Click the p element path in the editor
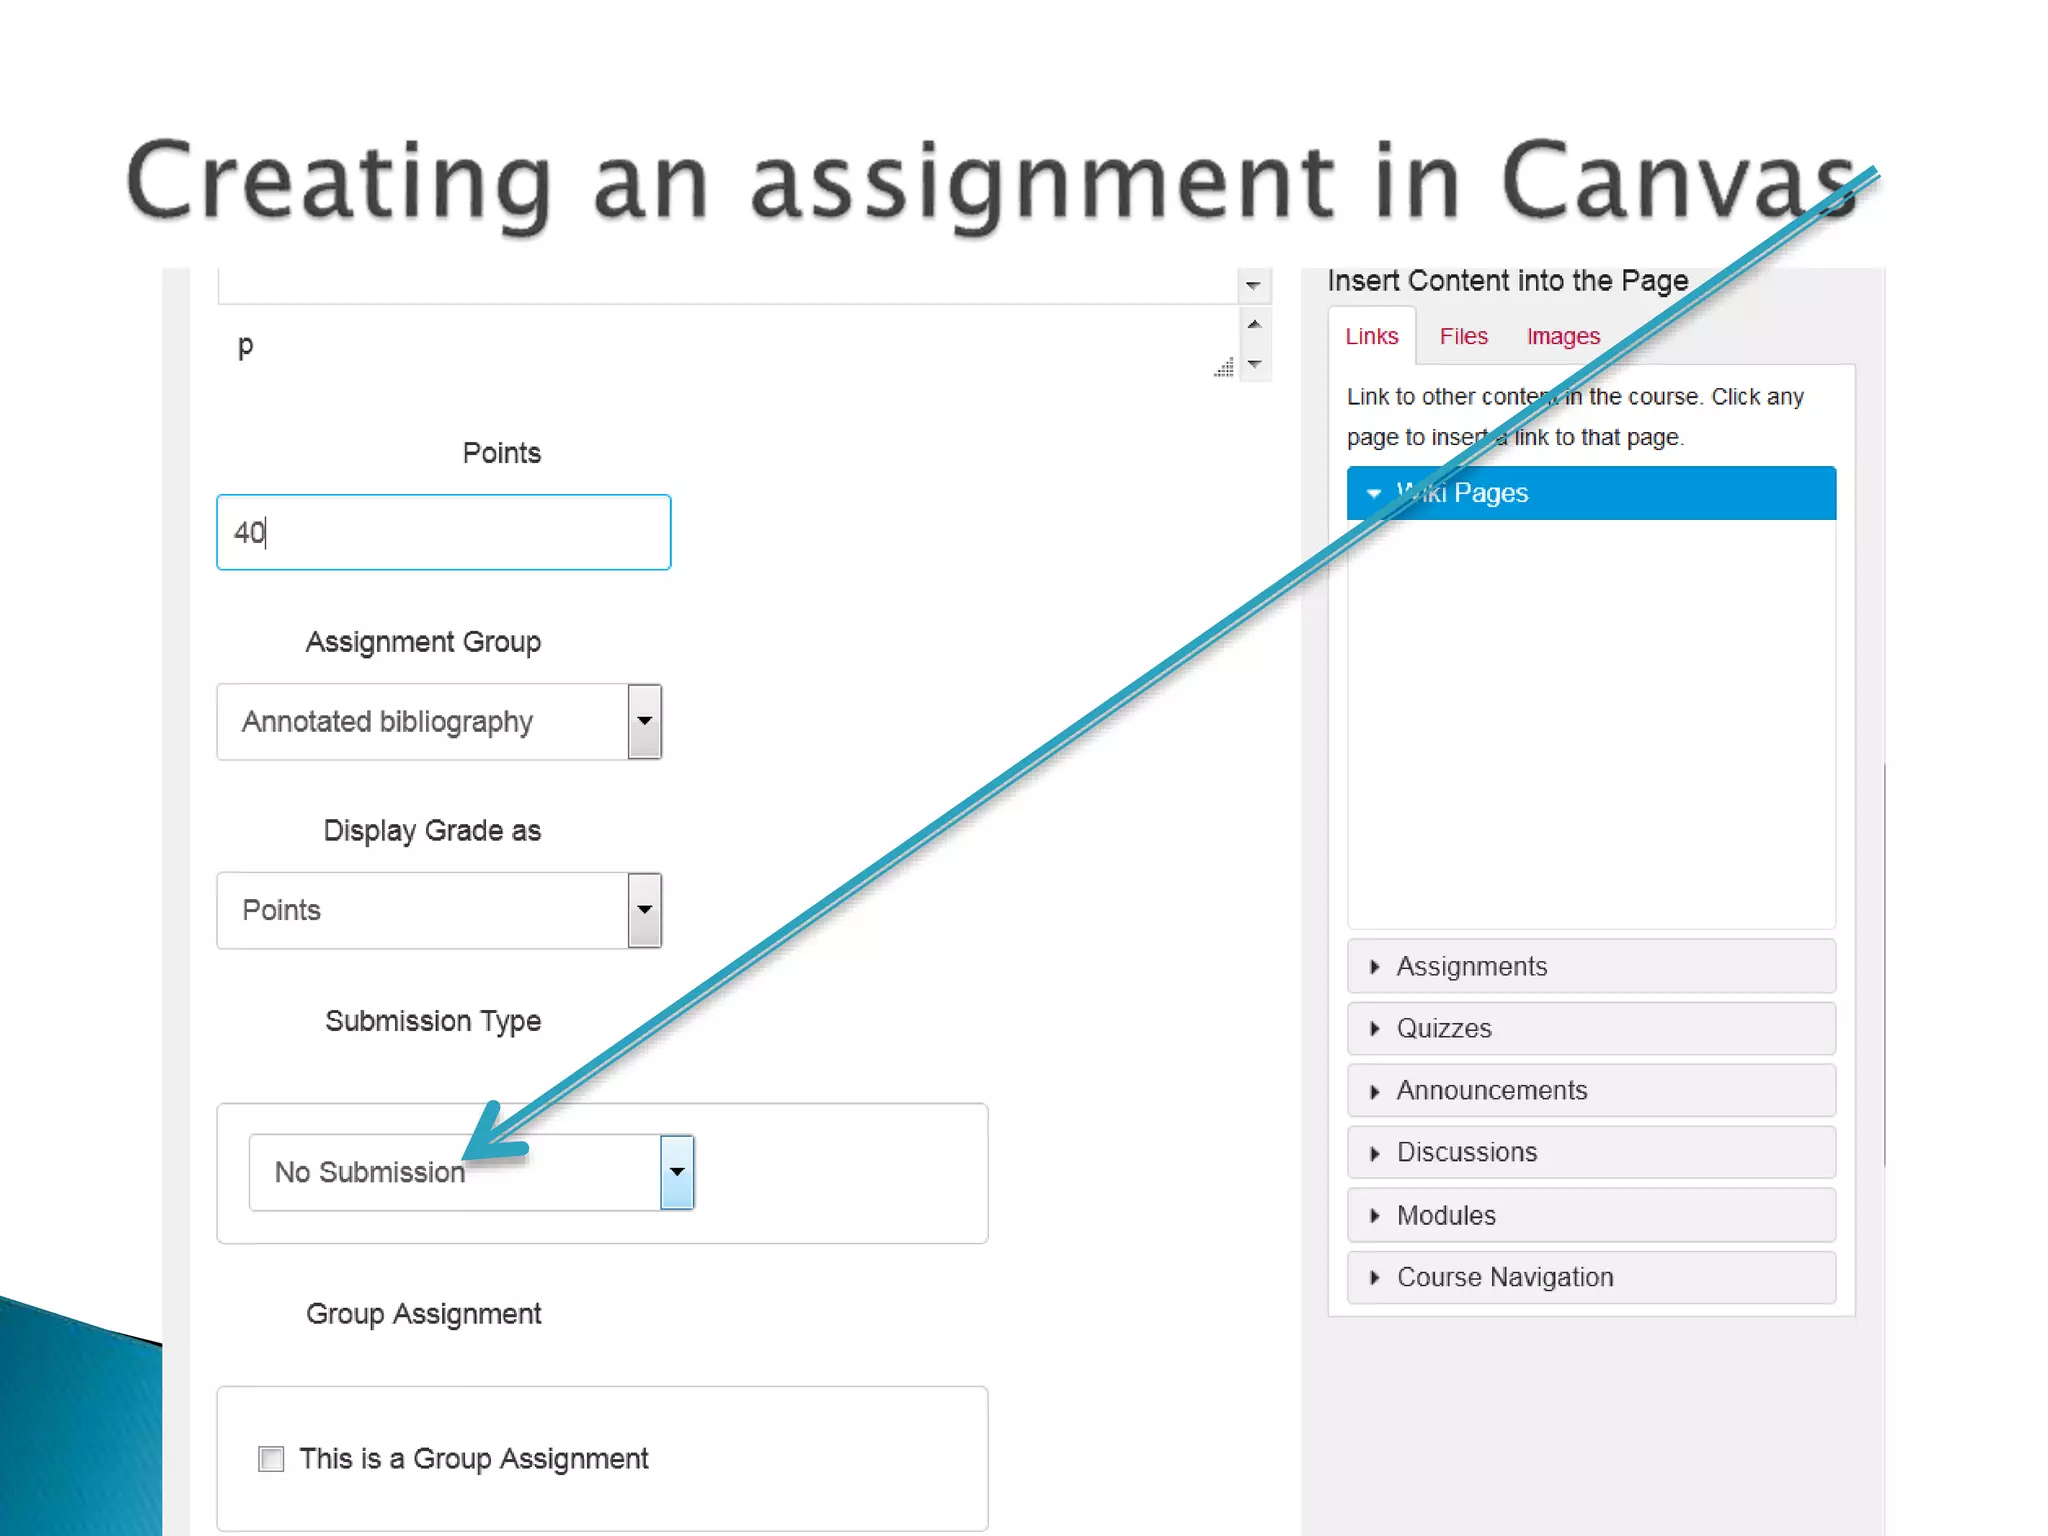The width and height of the screenshot is (2048, 1536). (245, 347)
